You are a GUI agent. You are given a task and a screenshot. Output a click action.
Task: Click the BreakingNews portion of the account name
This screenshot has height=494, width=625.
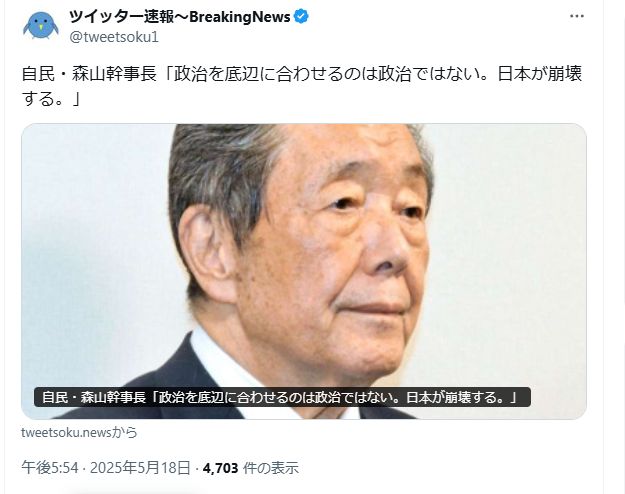click(240, 17)
